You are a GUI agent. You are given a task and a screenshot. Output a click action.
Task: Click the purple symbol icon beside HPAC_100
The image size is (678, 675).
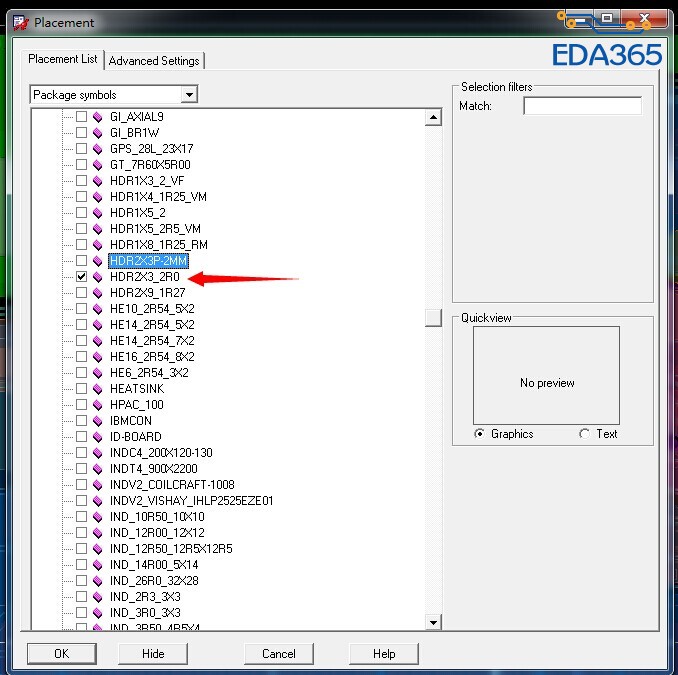[98, 405]
